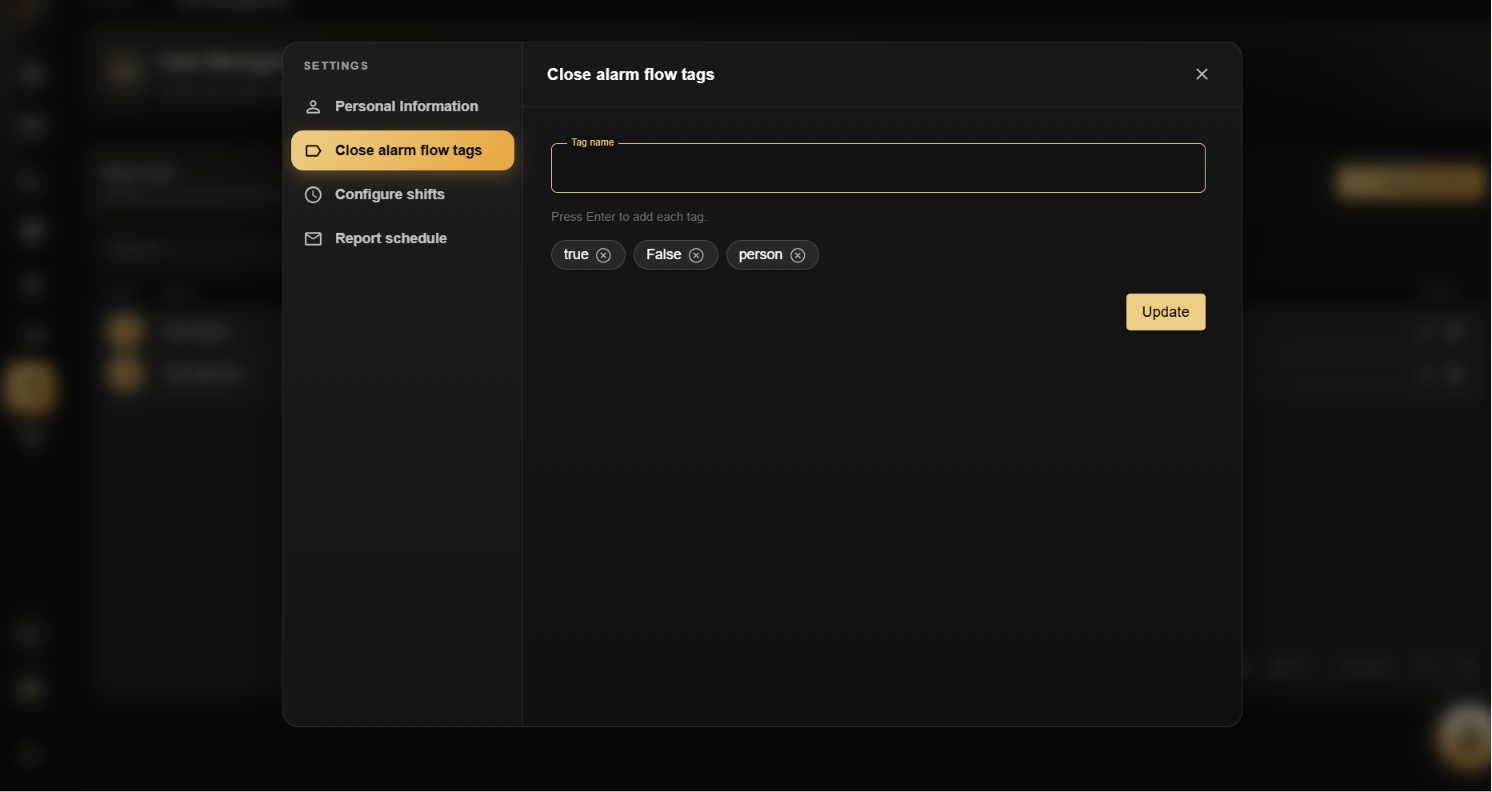Close the settings dialog

click(x=1202, y=75)
